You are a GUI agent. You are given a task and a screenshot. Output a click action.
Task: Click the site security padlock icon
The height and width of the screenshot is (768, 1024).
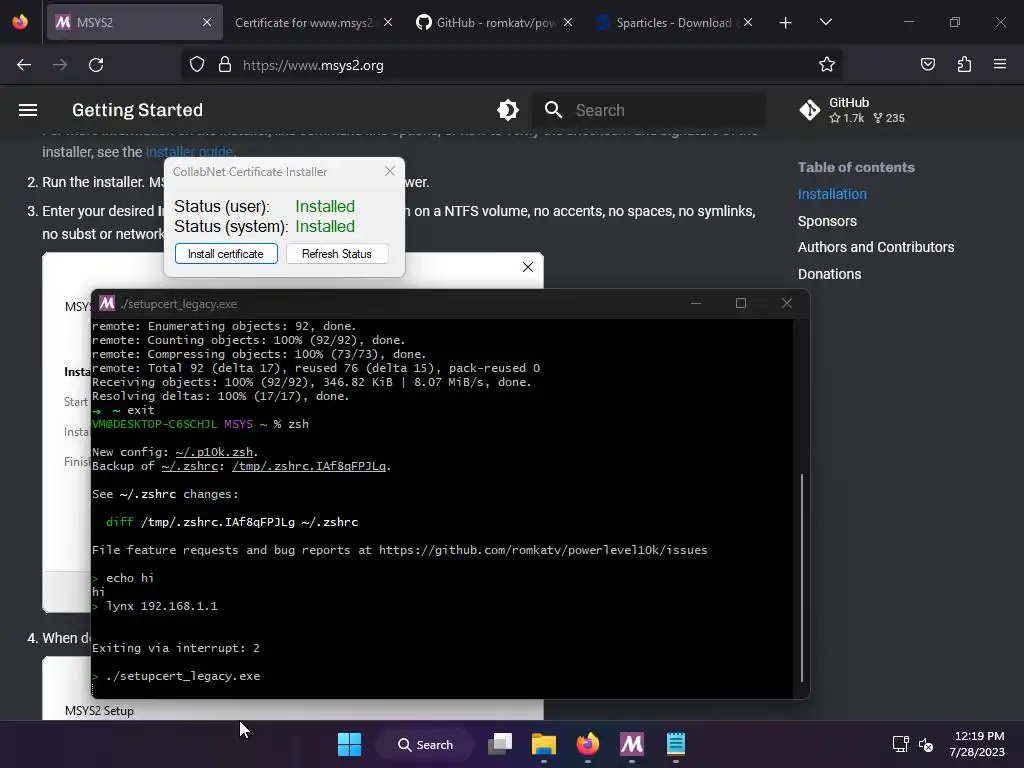click(225, 65)
